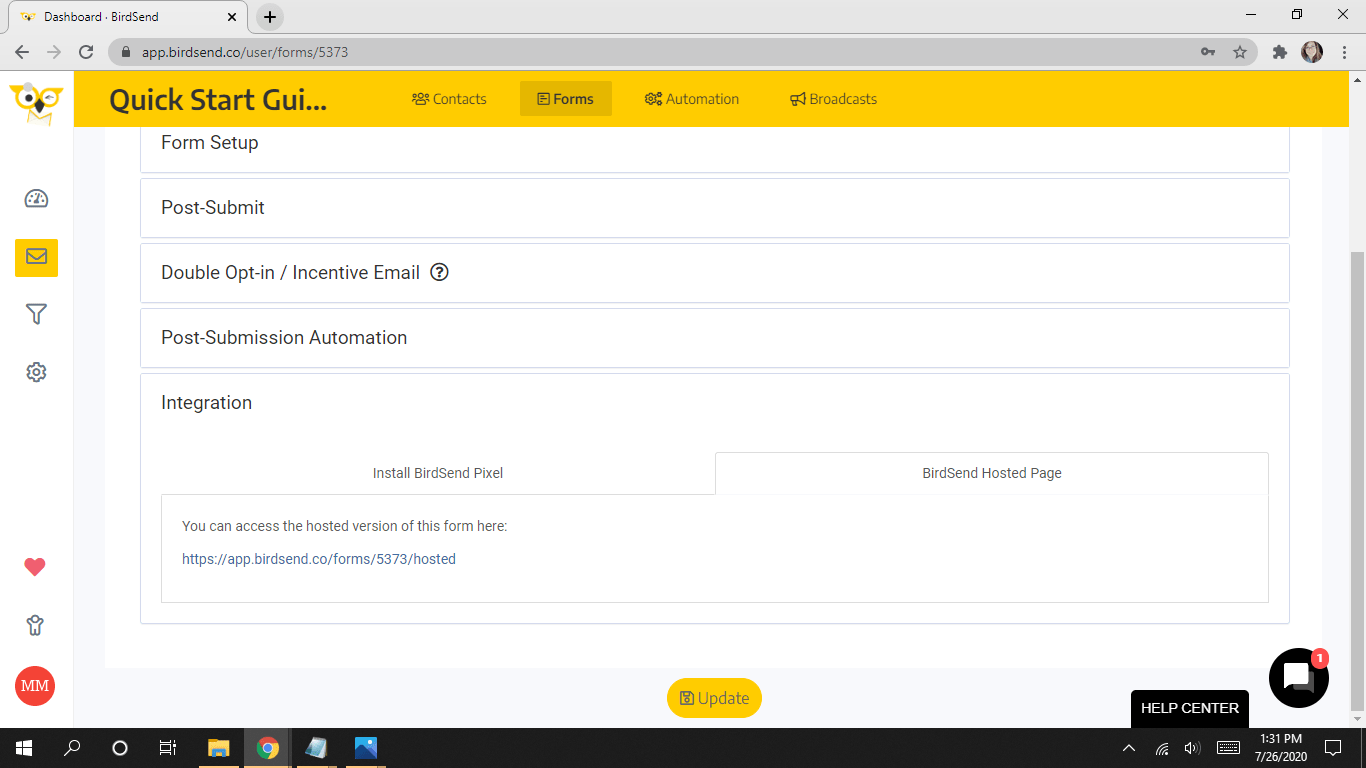Screen dimensions: 1366x768
Task: Open the saved passwords key icon
Action: click(1208, 52)
